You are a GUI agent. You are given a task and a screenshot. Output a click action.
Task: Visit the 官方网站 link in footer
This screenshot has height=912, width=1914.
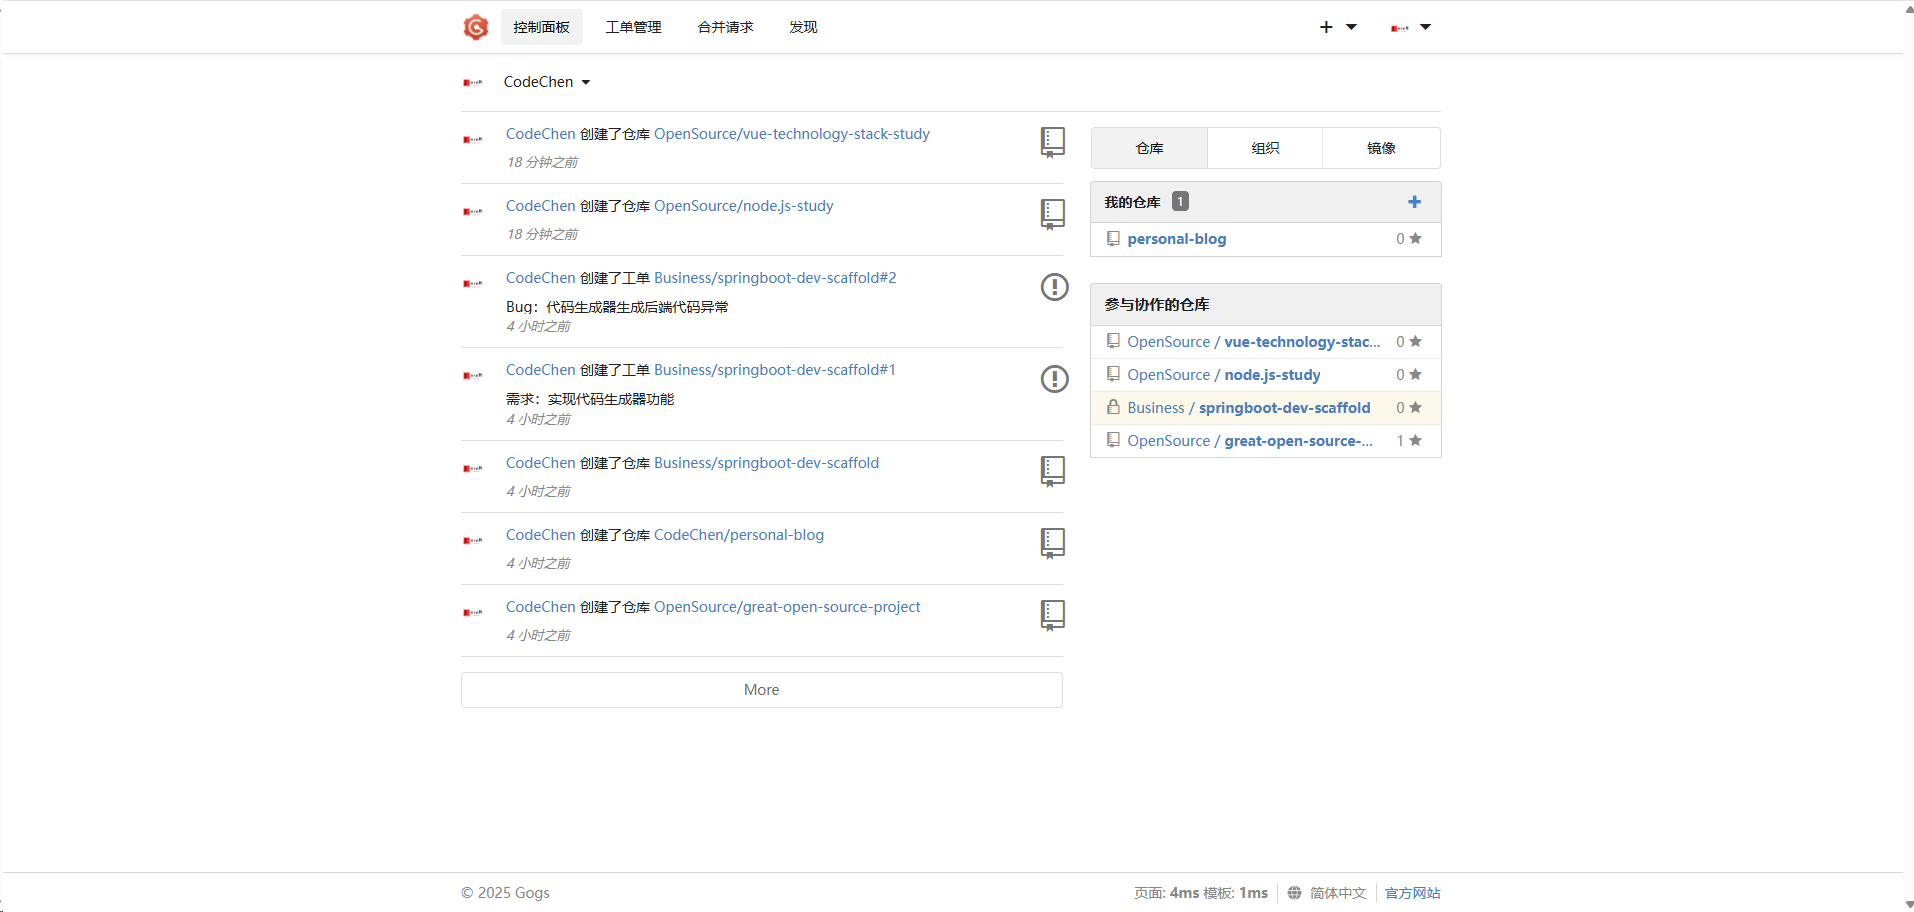pos(1412,893)
